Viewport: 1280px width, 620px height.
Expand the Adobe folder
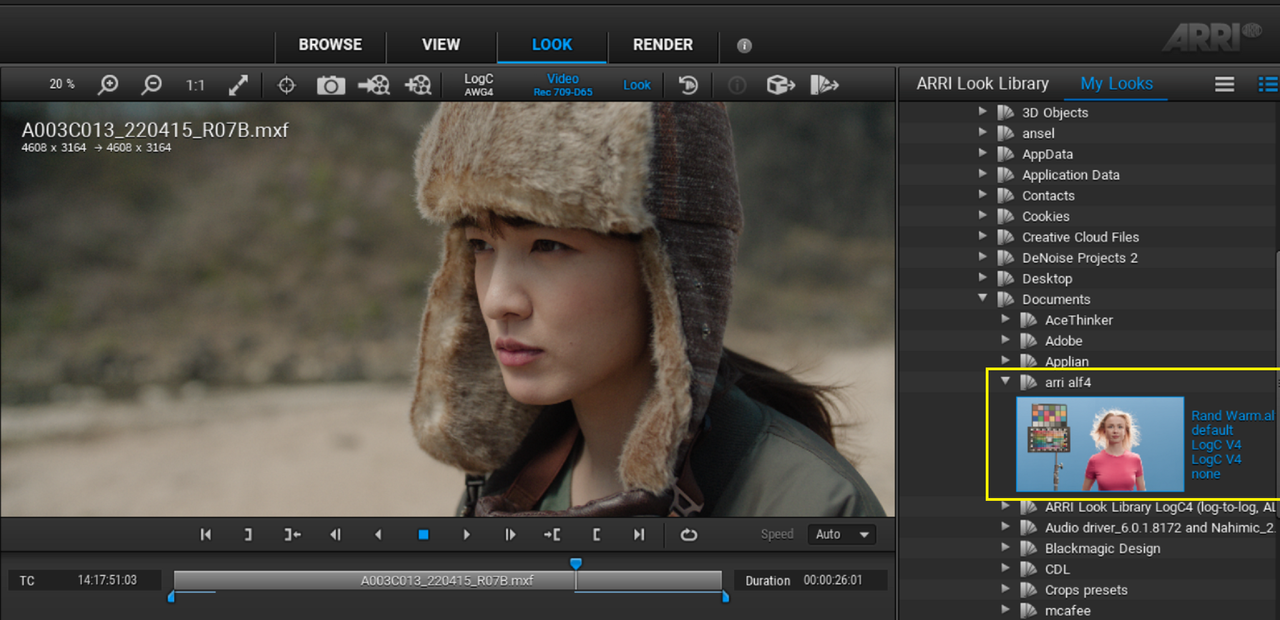tap(1006, 340)
